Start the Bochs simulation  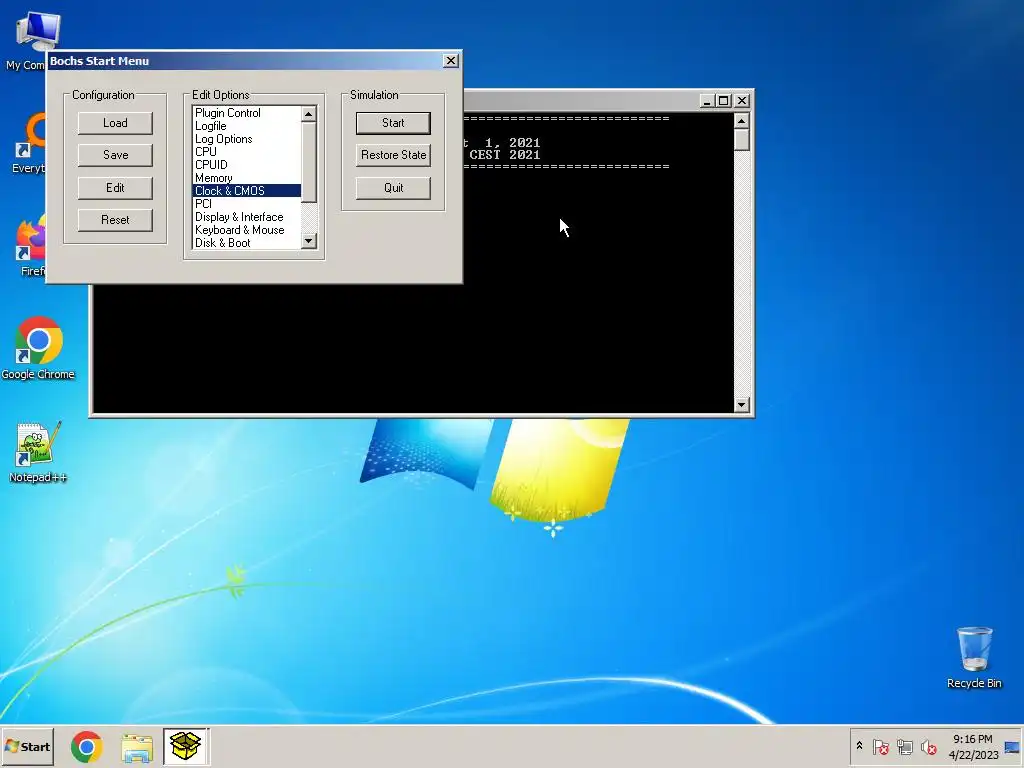pyautogui.click(x=393, y=123)
